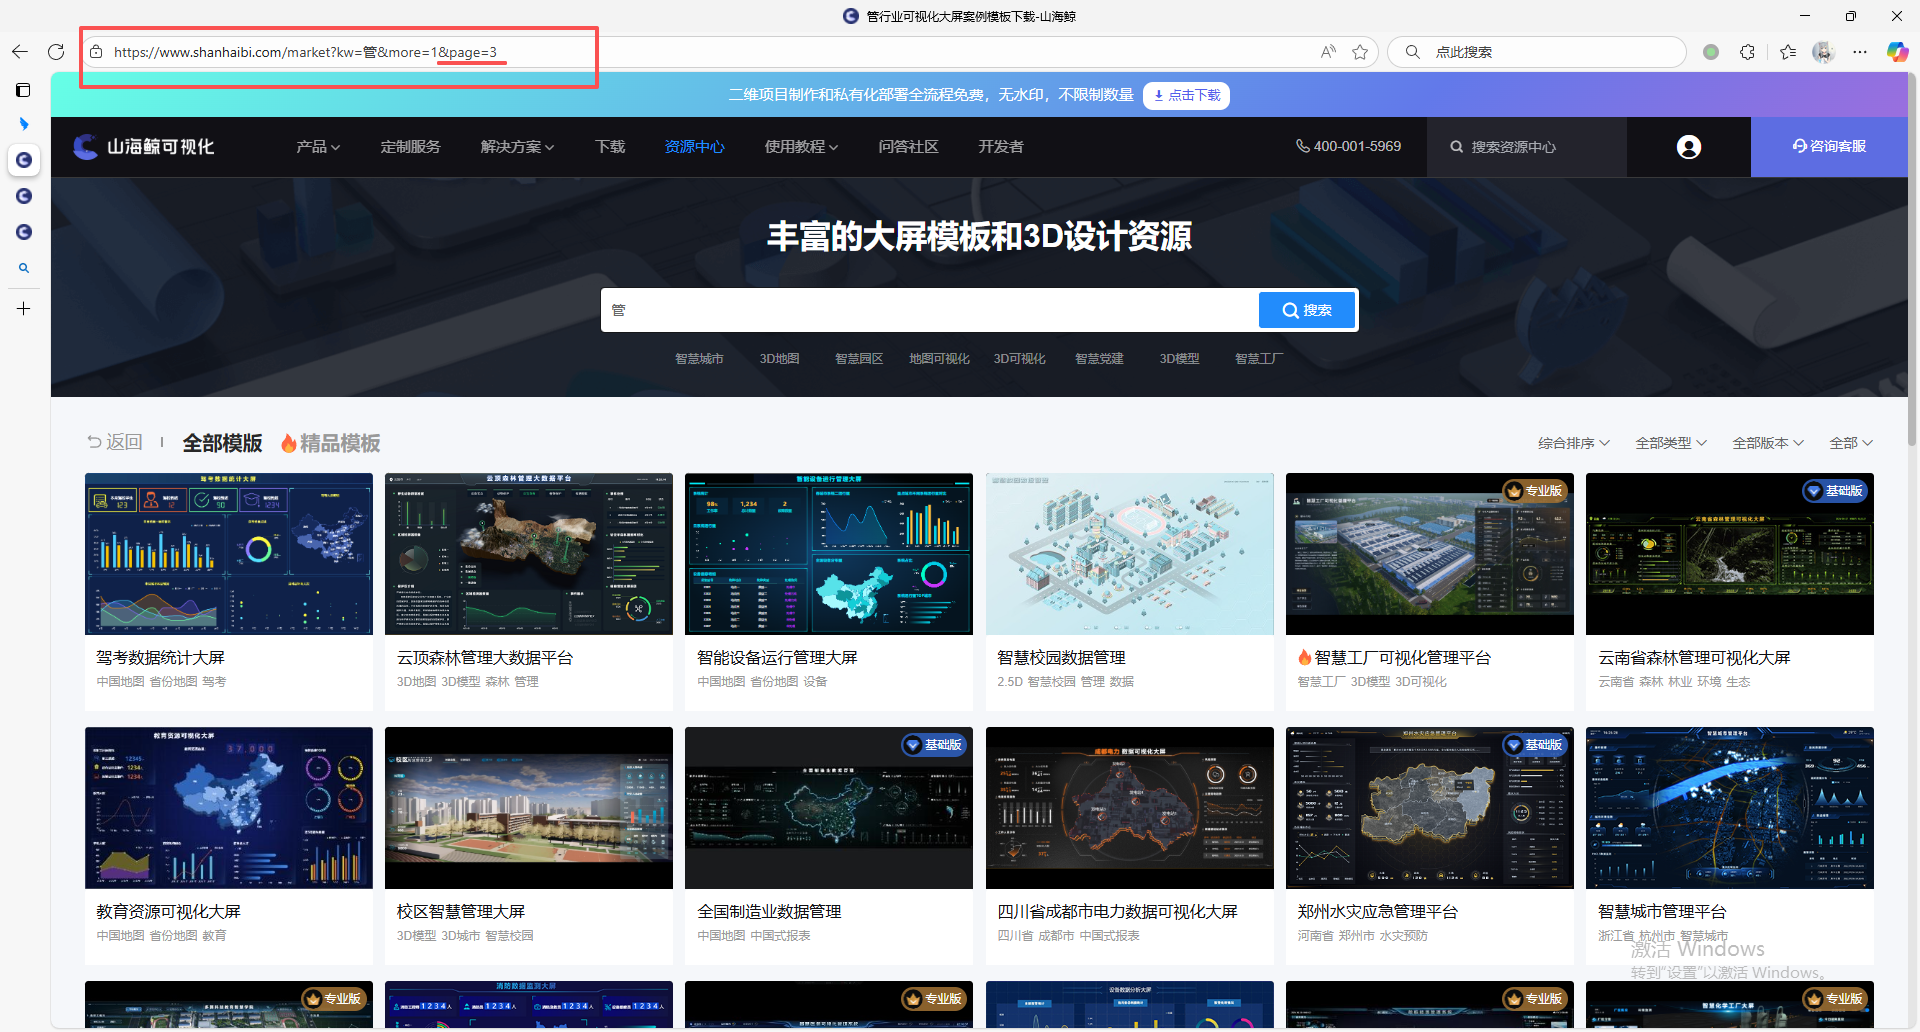Expand the 使用教程 dropdown
1920x1032 pixels.
pos(801,147)
